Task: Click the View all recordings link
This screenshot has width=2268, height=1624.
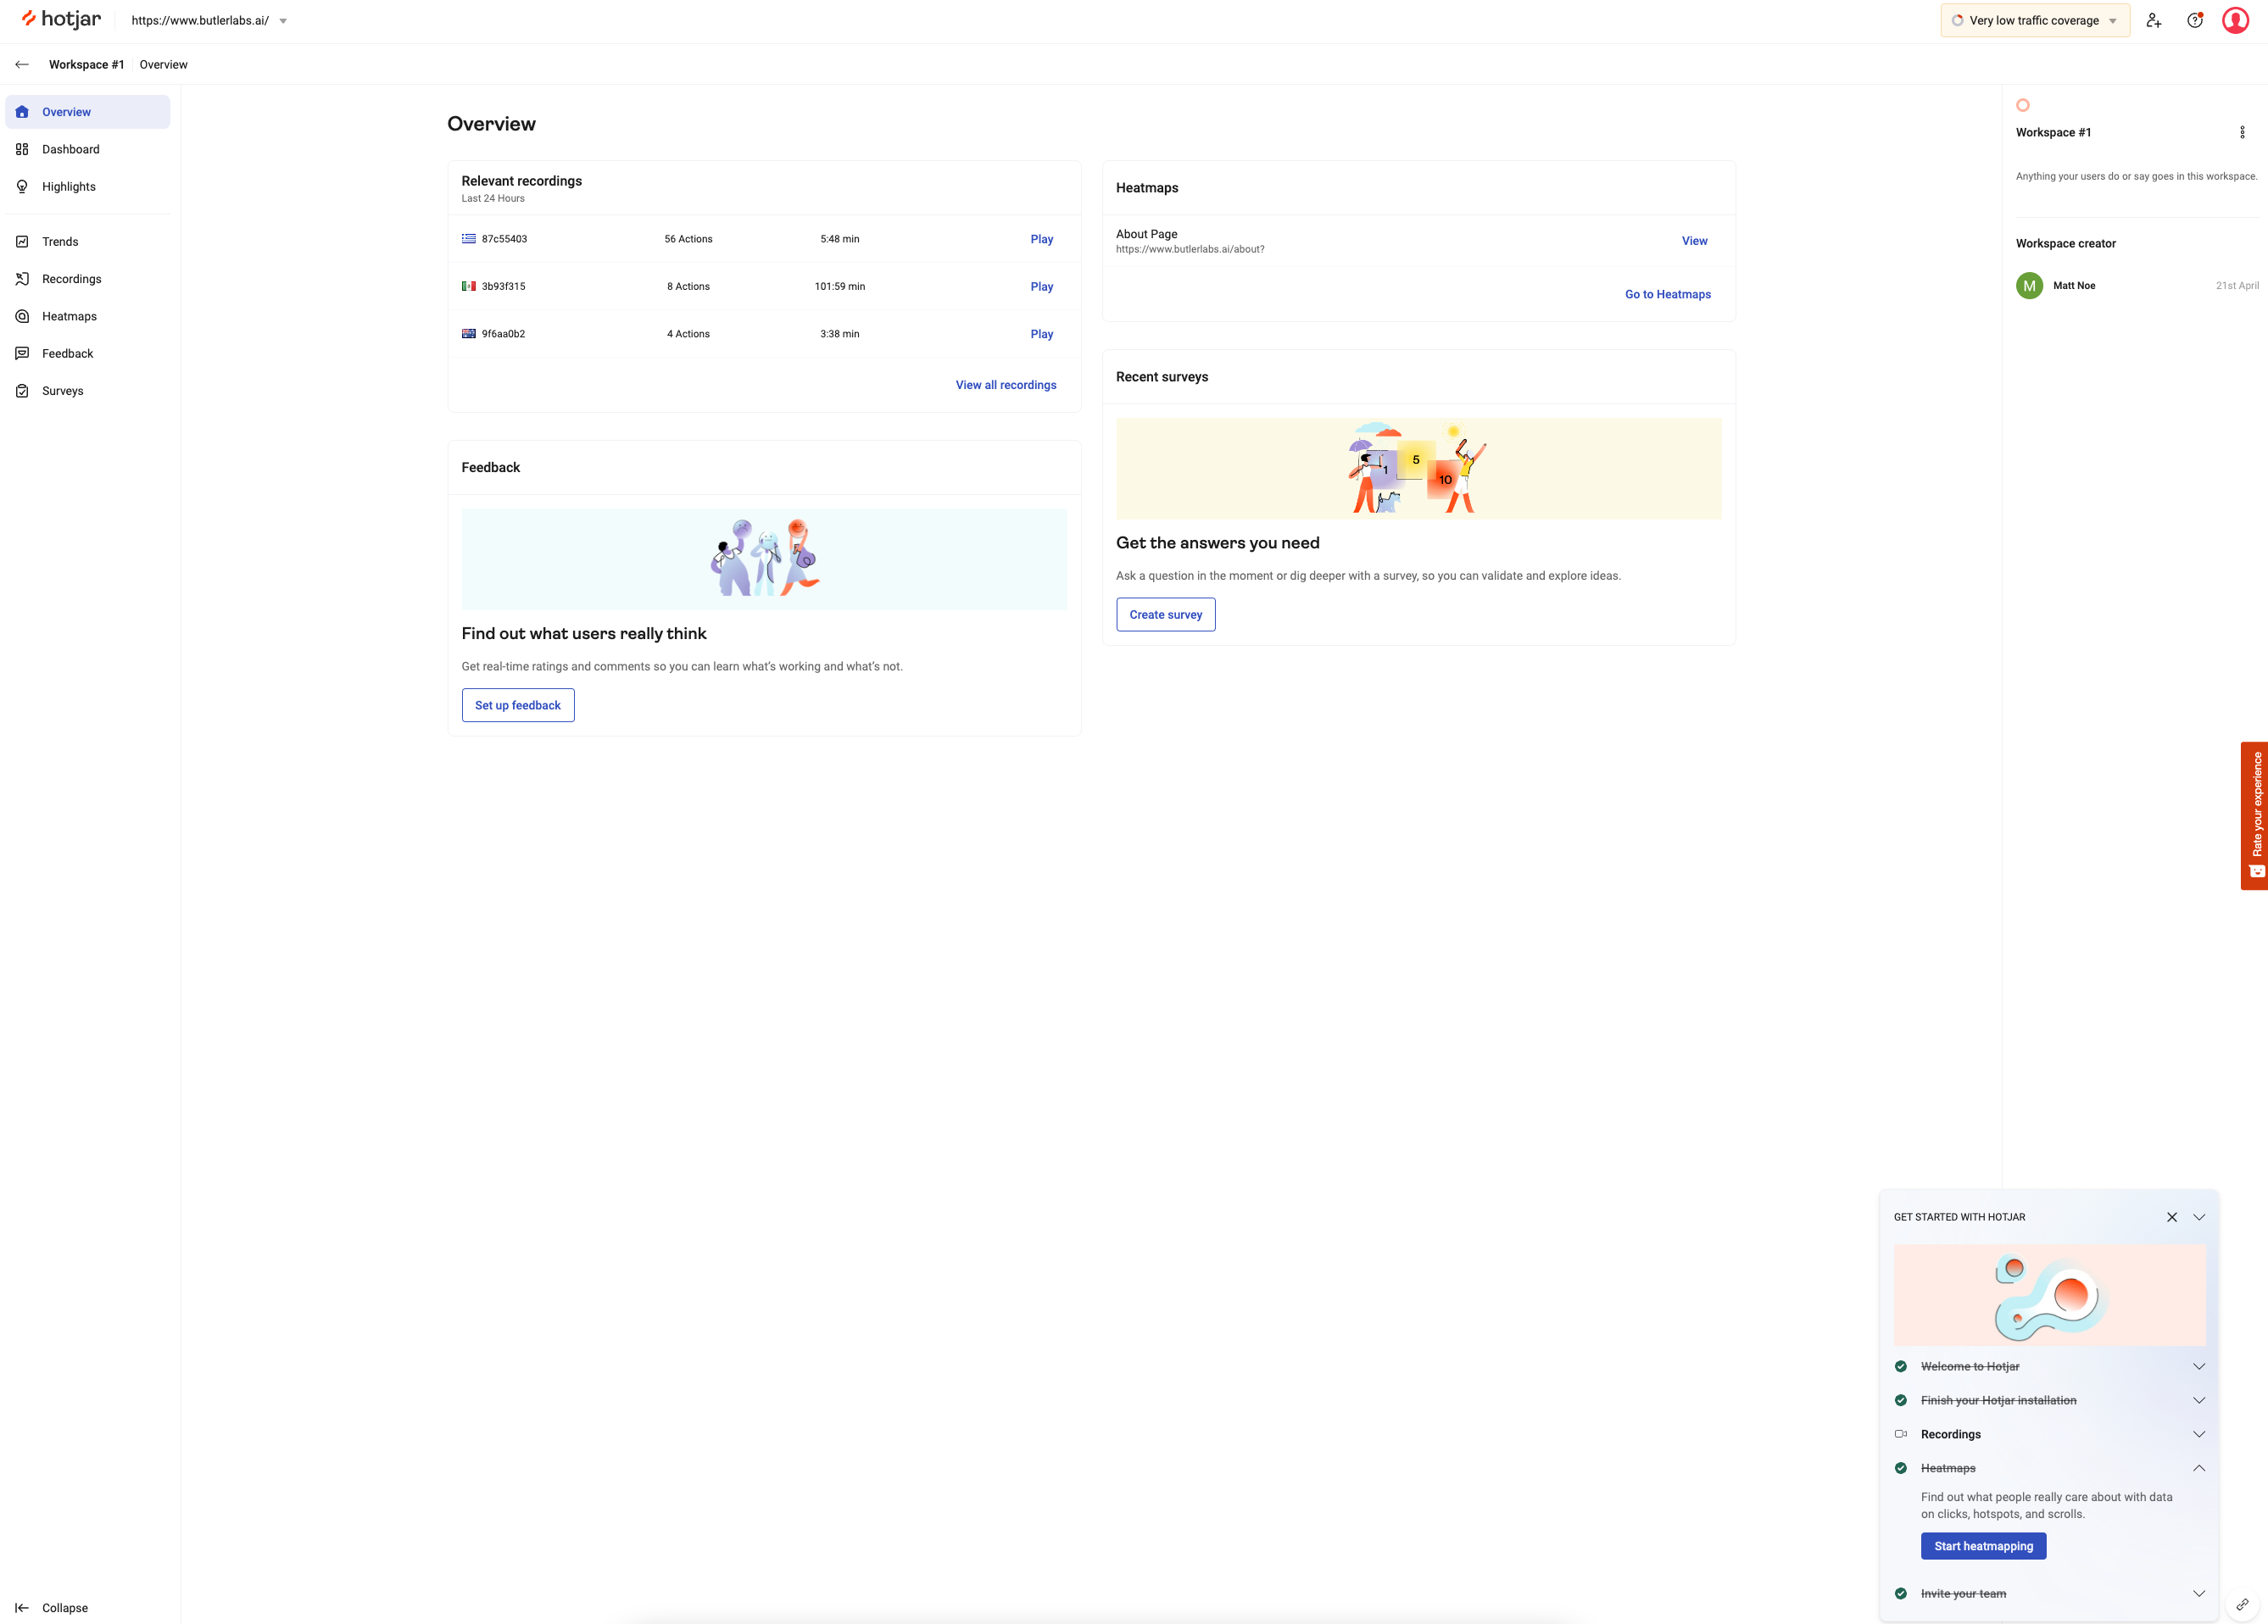Action: (1005, 385)
